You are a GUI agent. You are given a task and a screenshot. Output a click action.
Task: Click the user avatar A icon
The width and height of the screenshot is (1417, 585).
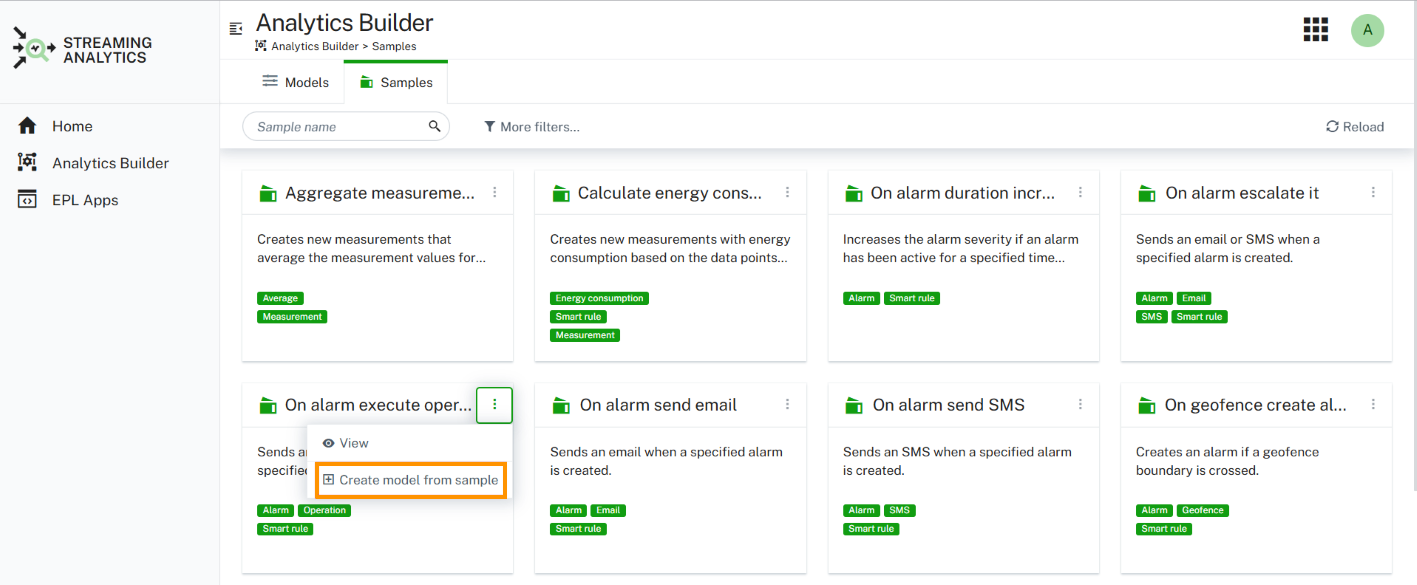pos(1367,30)
